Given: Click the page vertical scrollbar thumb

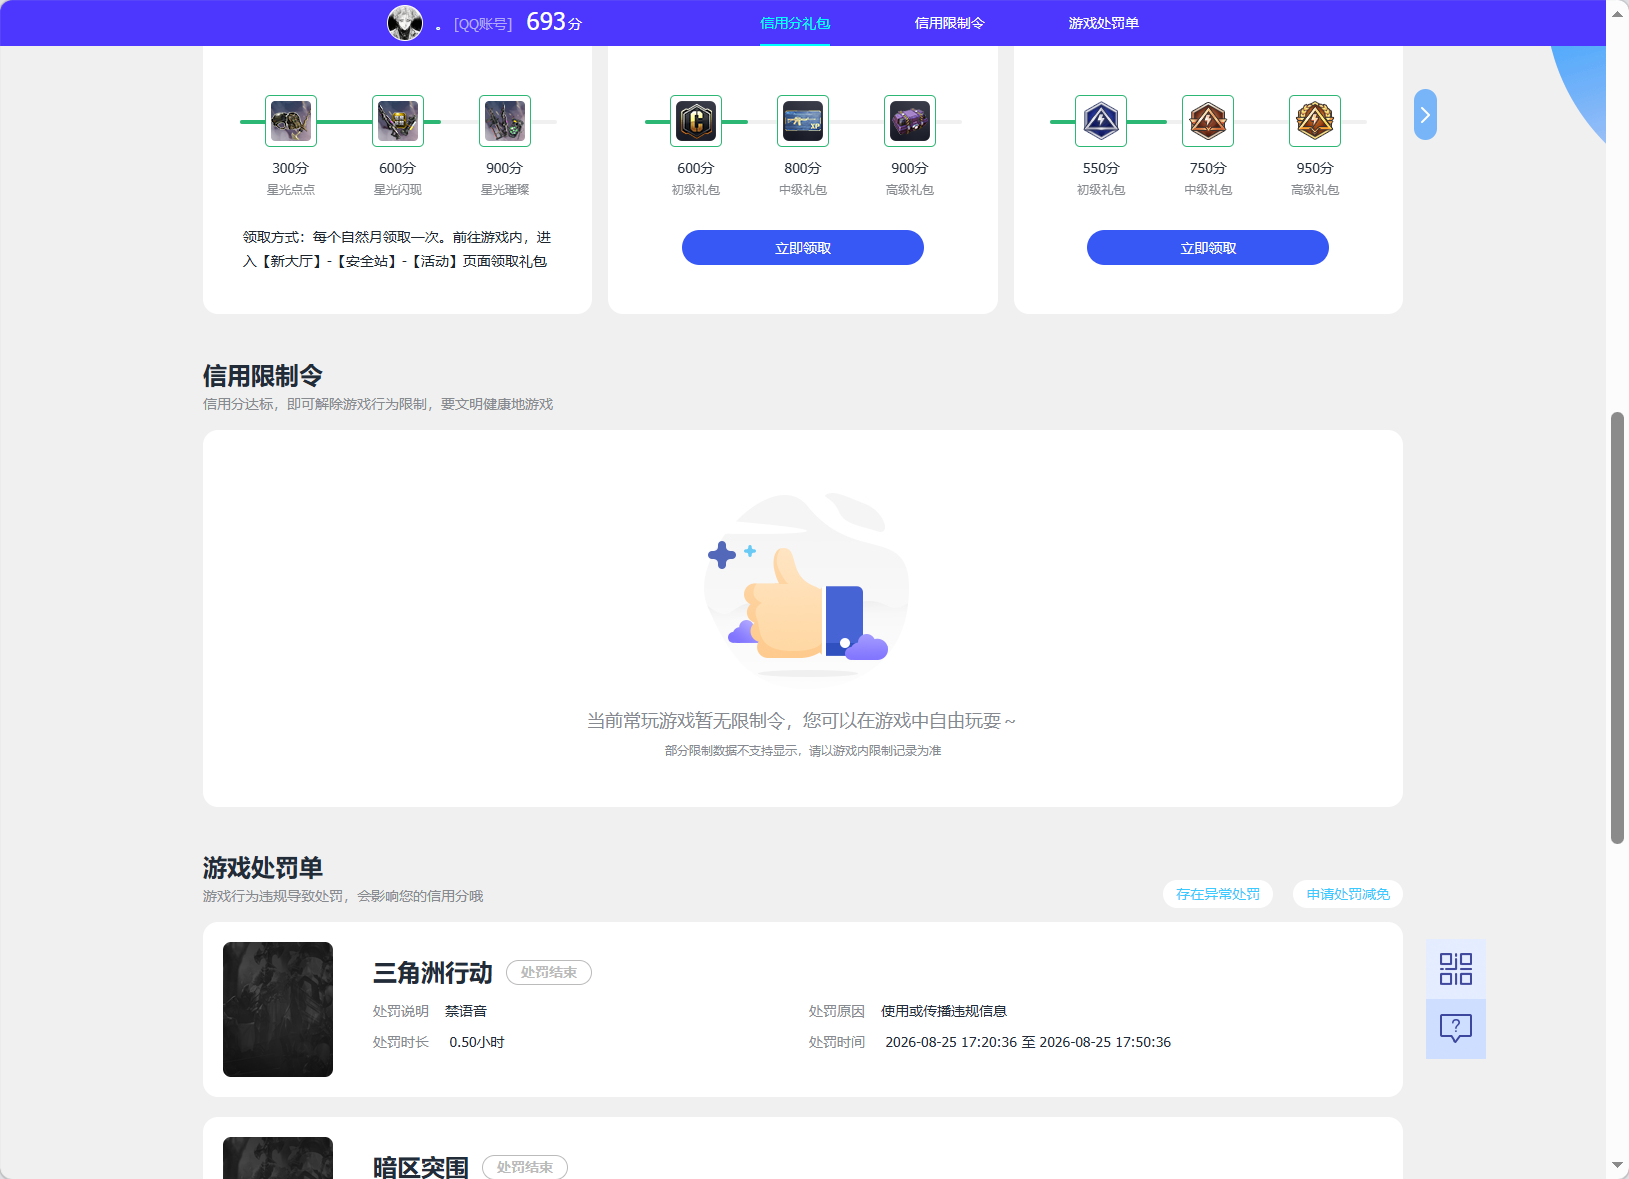Looking at the screenshot, I should (x=1617, y=628).
